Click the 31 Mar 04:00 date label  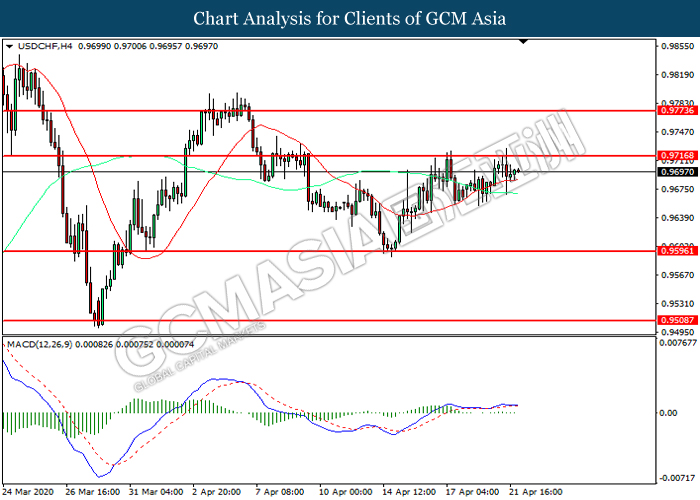click(x=156, y=492)
